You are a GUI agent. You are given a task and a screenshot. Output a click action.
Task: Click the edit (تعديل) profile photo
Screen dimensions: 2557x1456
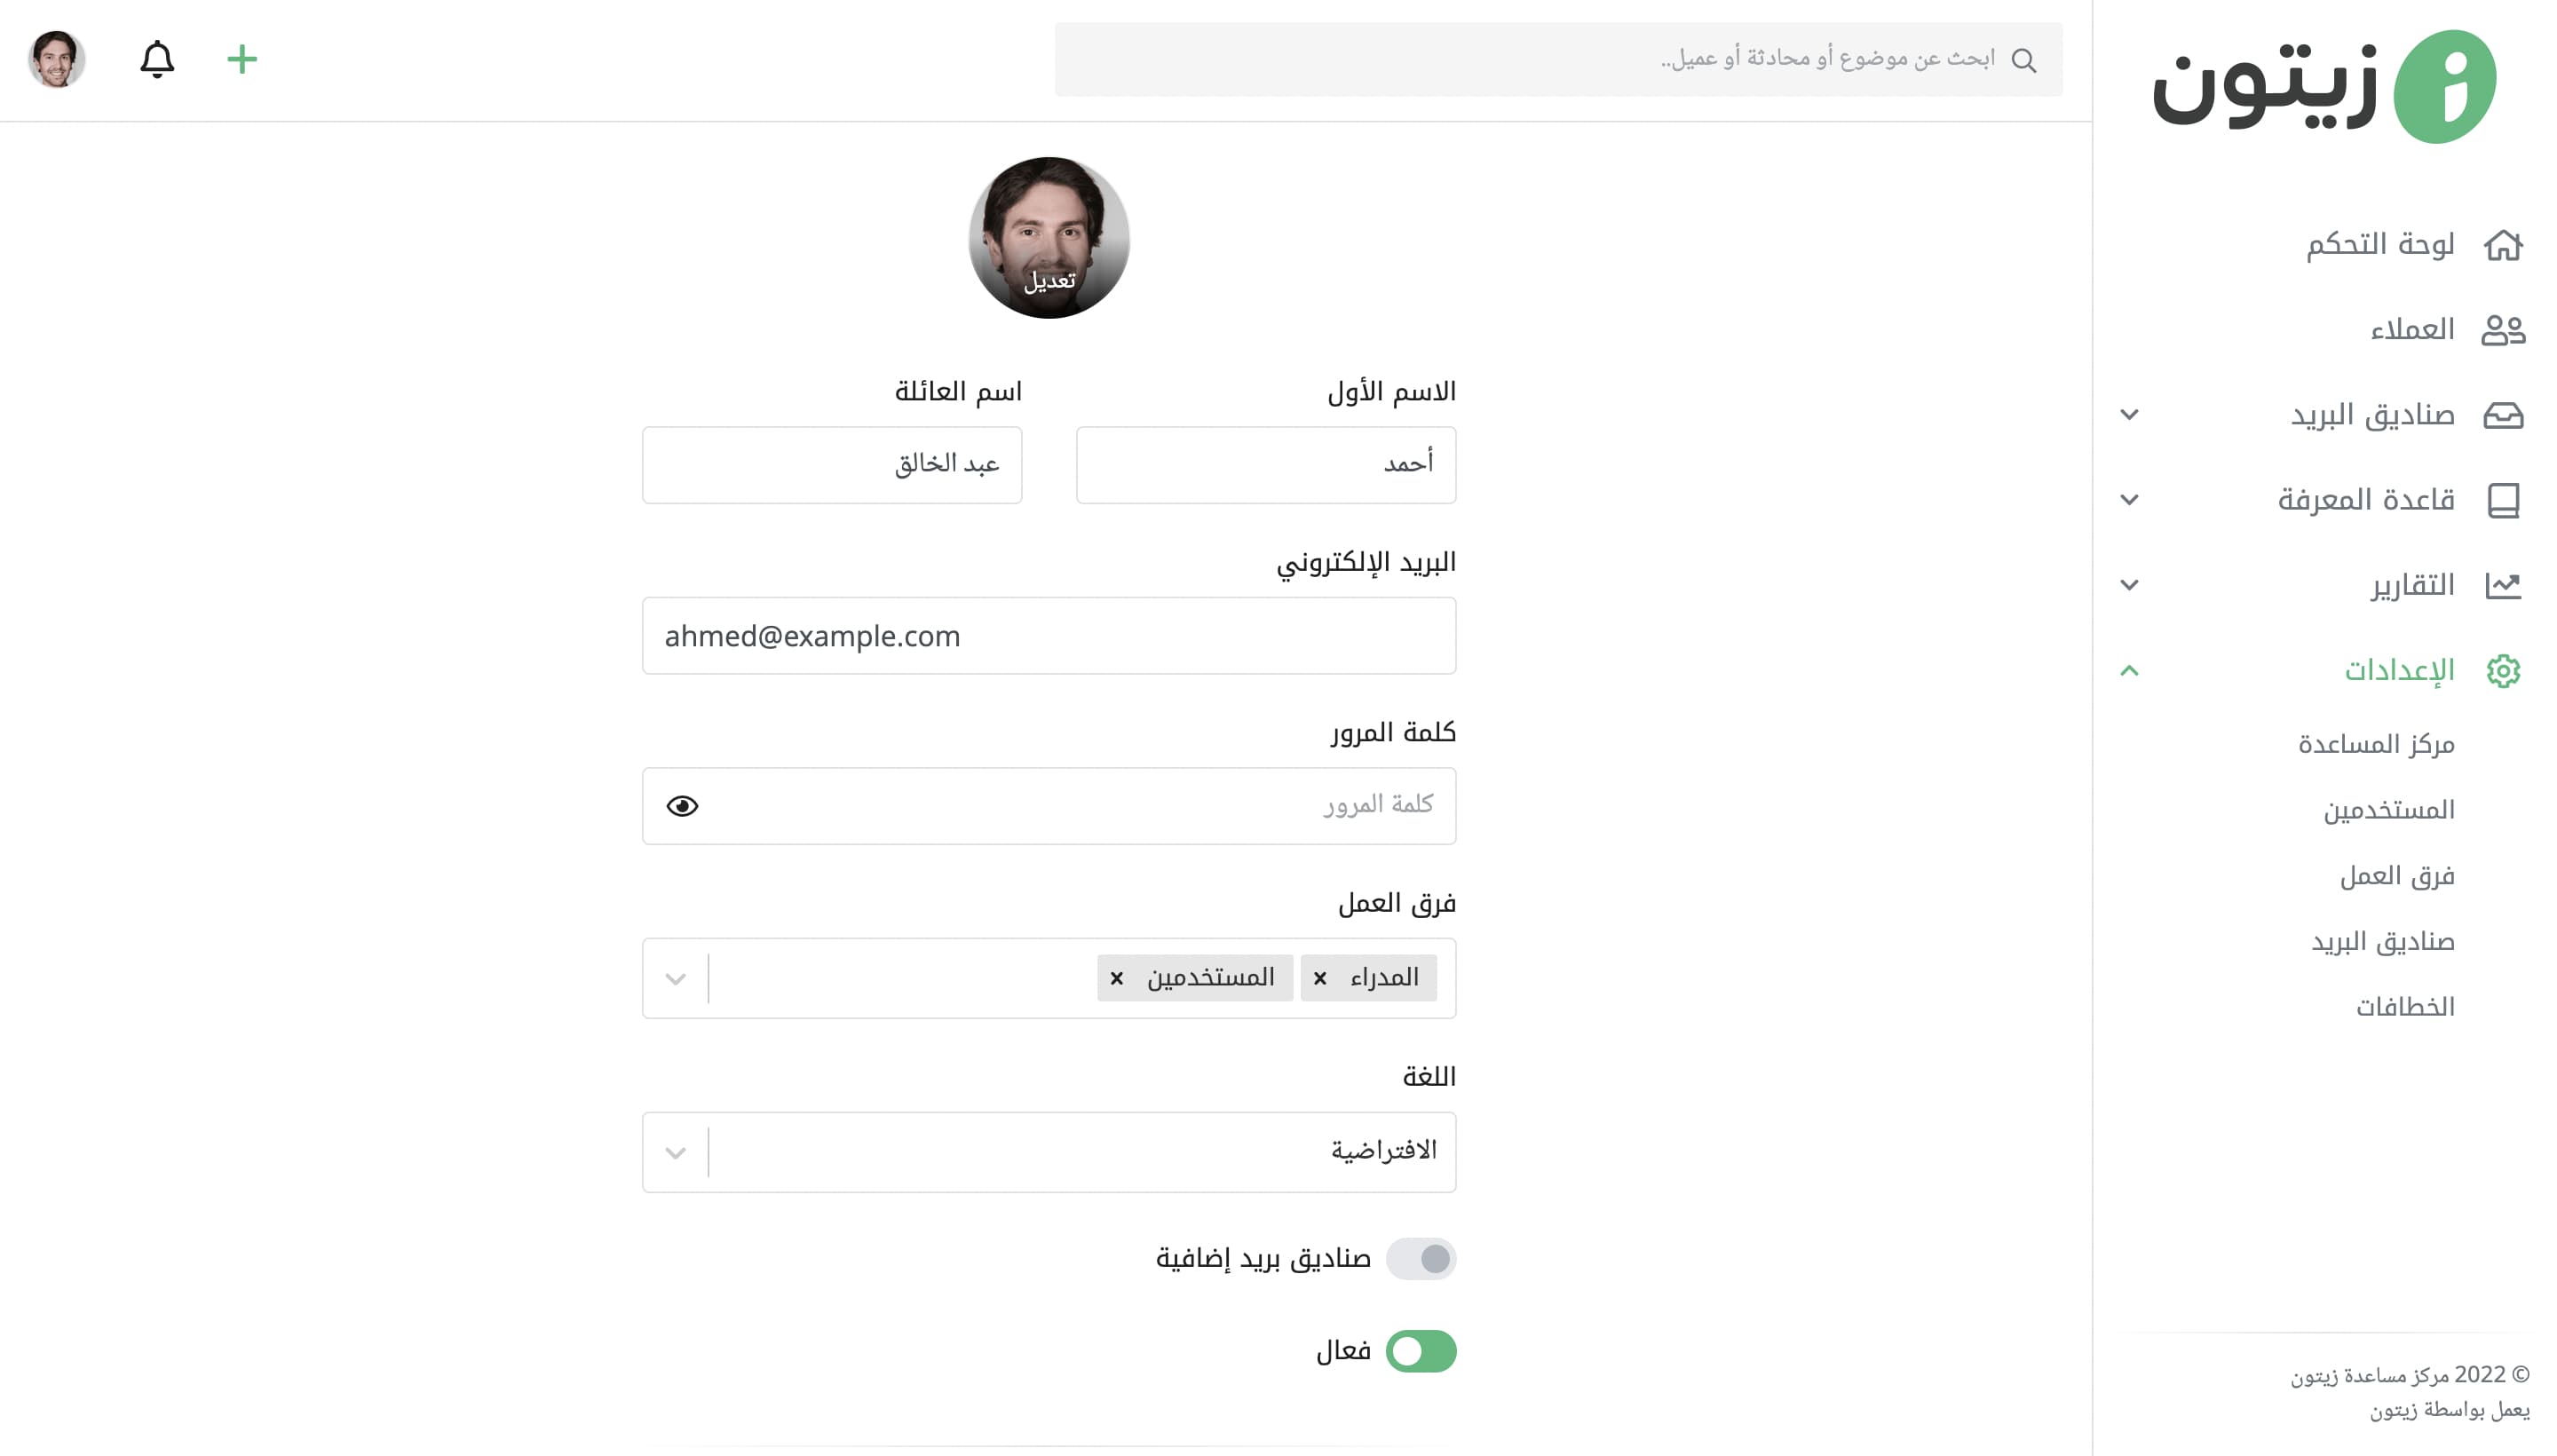[x=1049, y=238]
